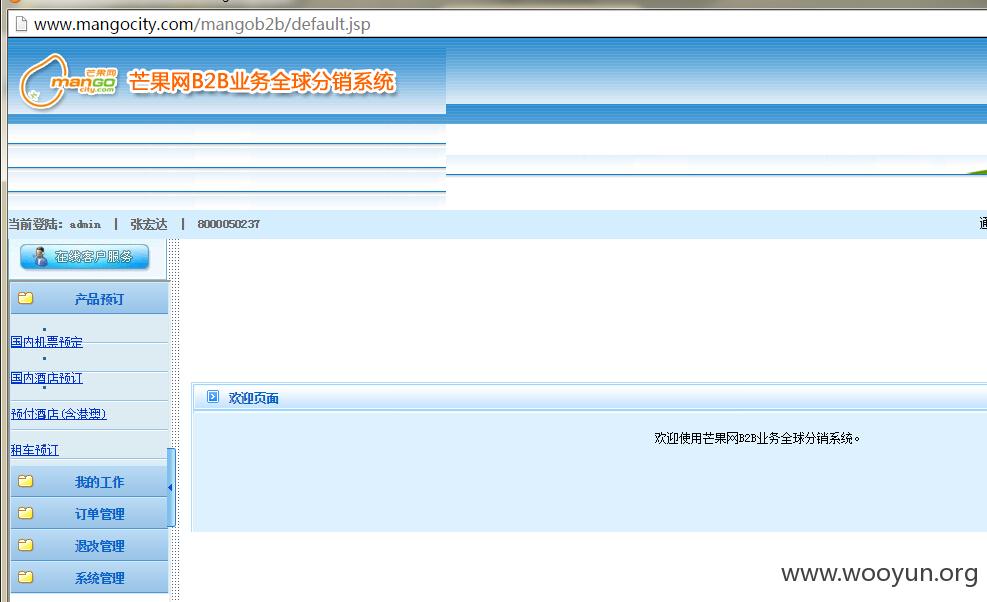987x602 pixels.
Task: Click the logged-in username admin
Action: coord(85,224)
